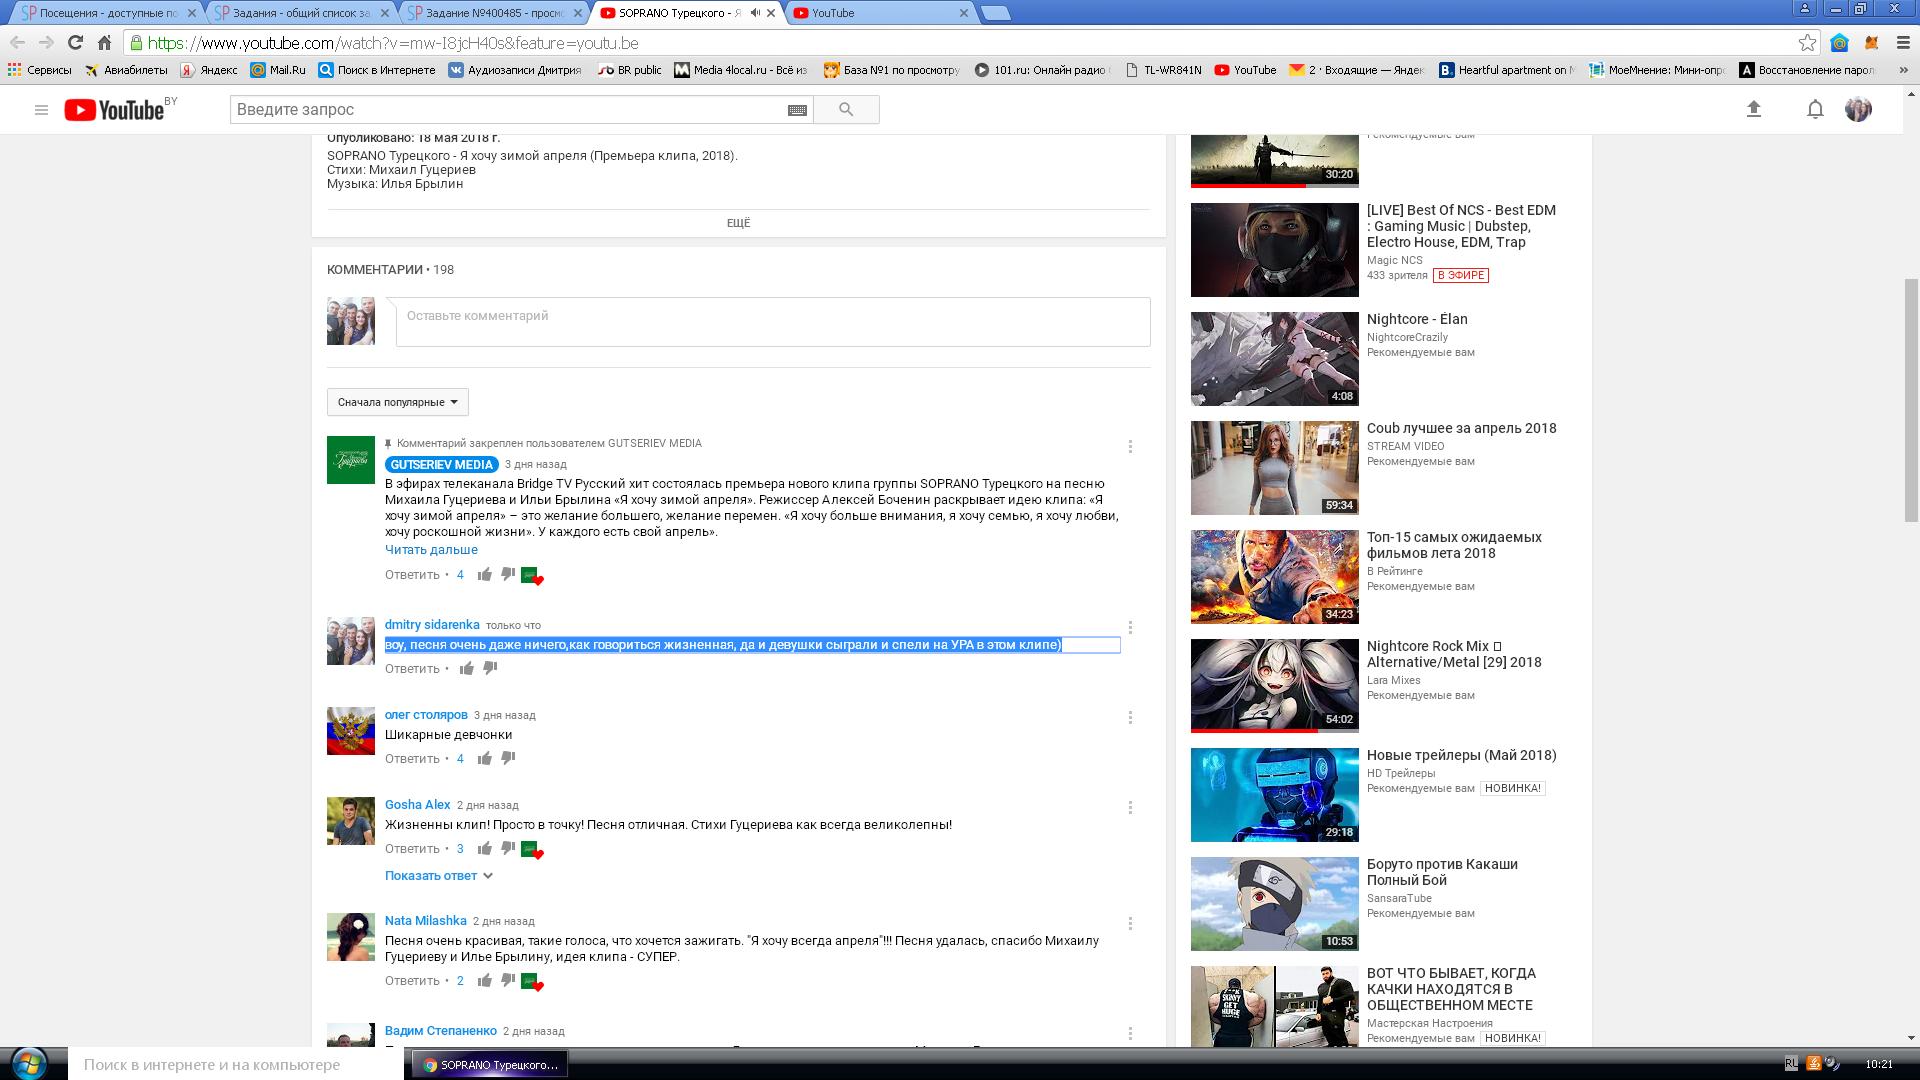Open options menu for Gosha Alex comment
Image resolution: width=1920 pixels, height=1080 pixels.
pos(1130,808)
